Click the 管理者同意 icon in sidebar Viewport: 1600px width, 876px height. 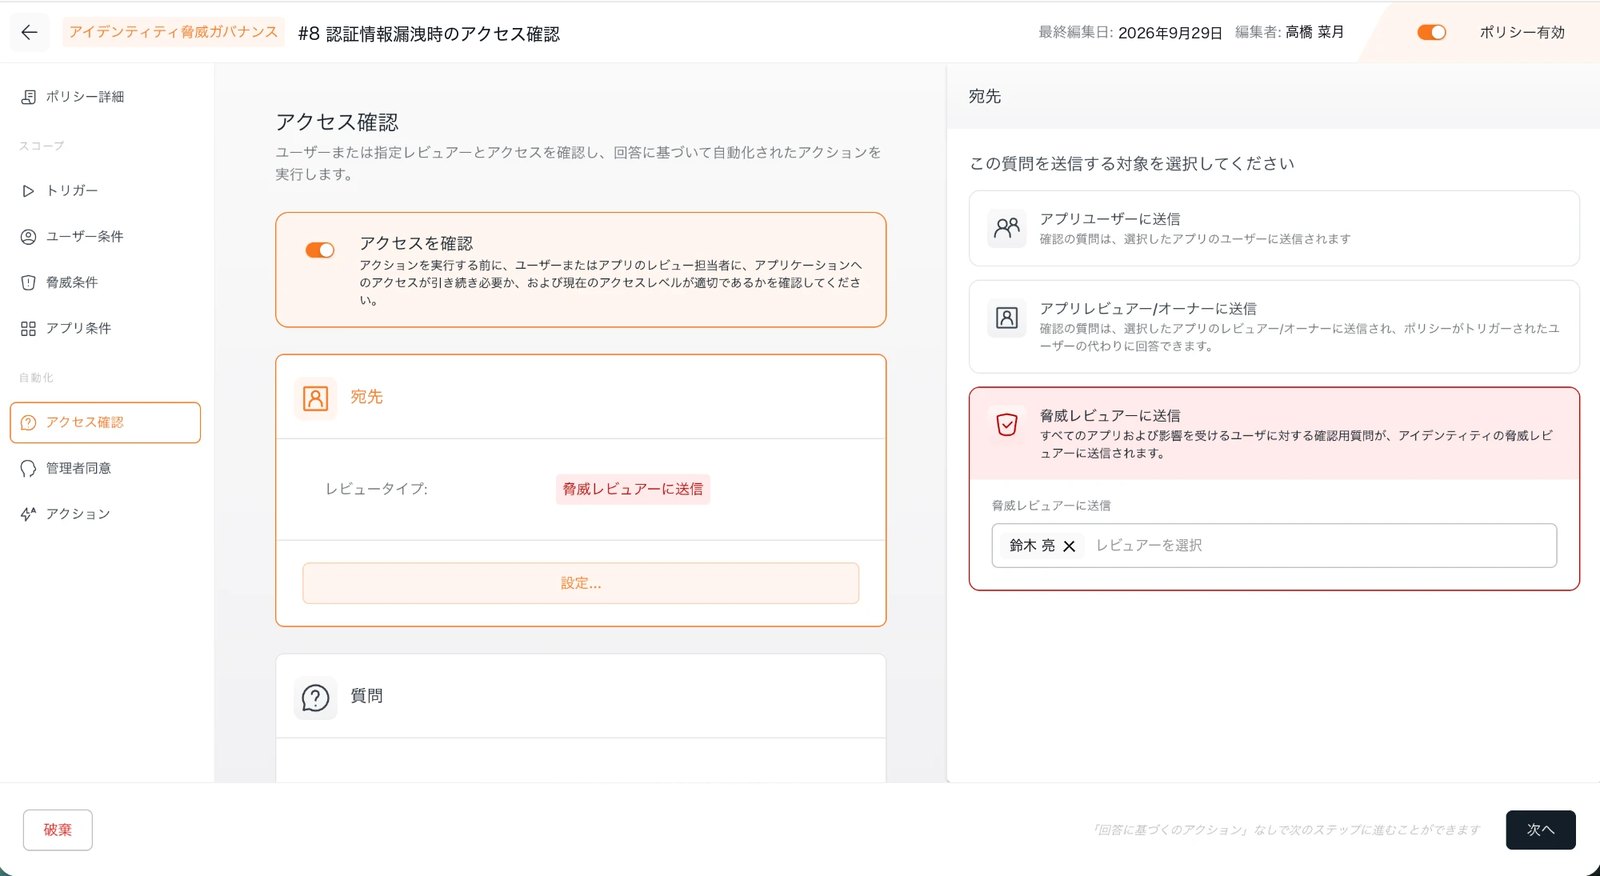(x=28, y=469)
